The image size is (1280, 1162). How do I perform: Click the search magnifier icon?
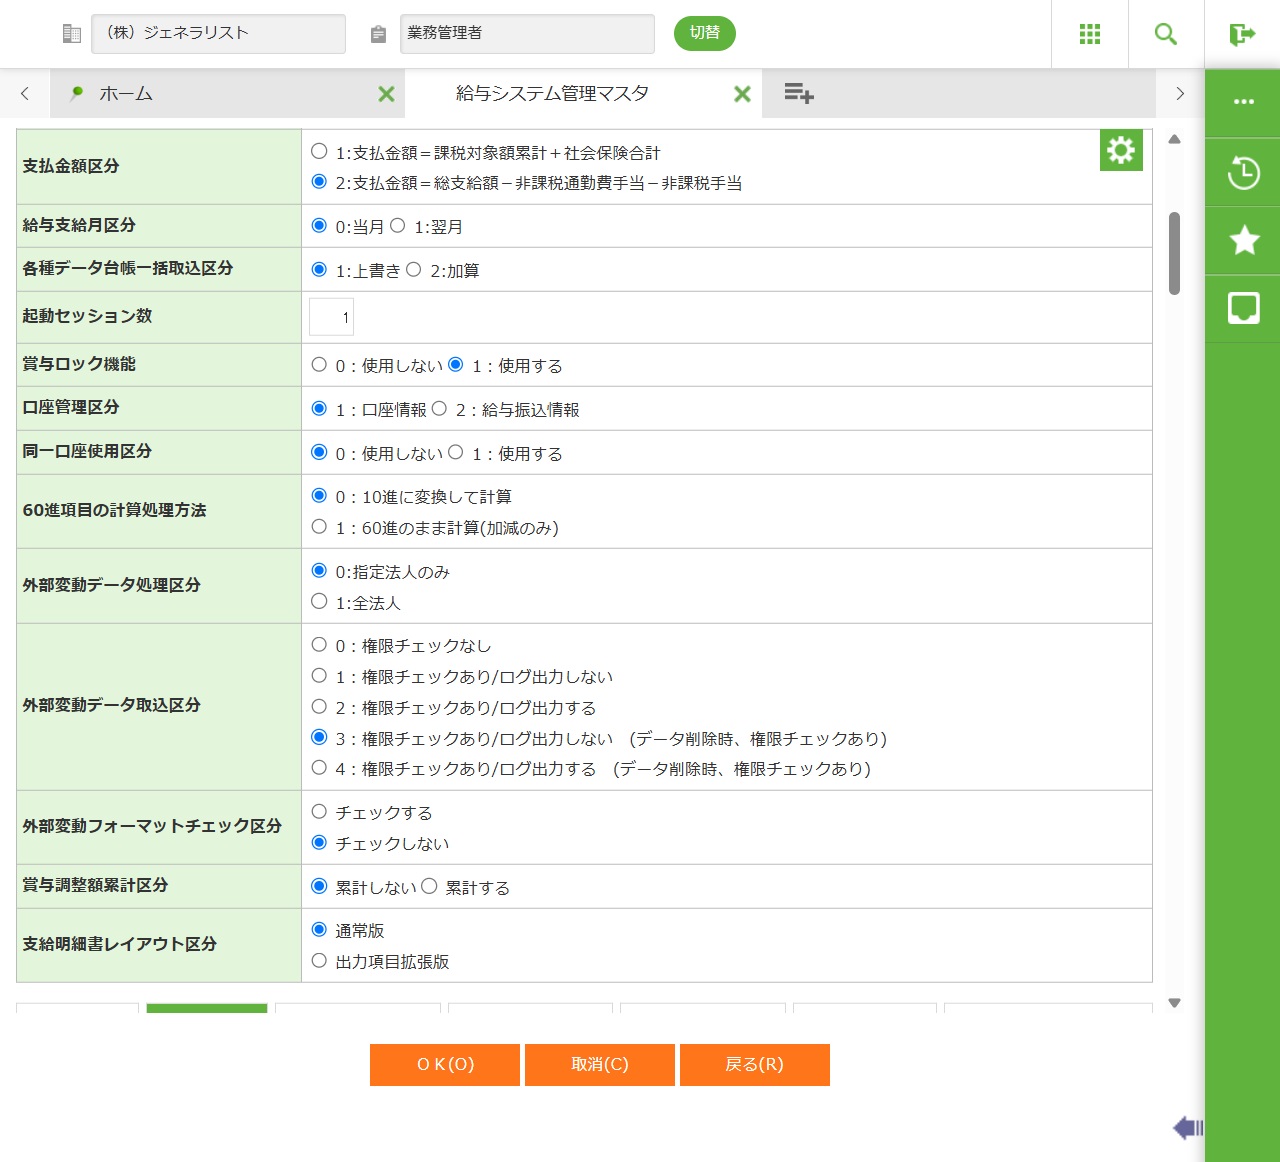[1166, 34]
